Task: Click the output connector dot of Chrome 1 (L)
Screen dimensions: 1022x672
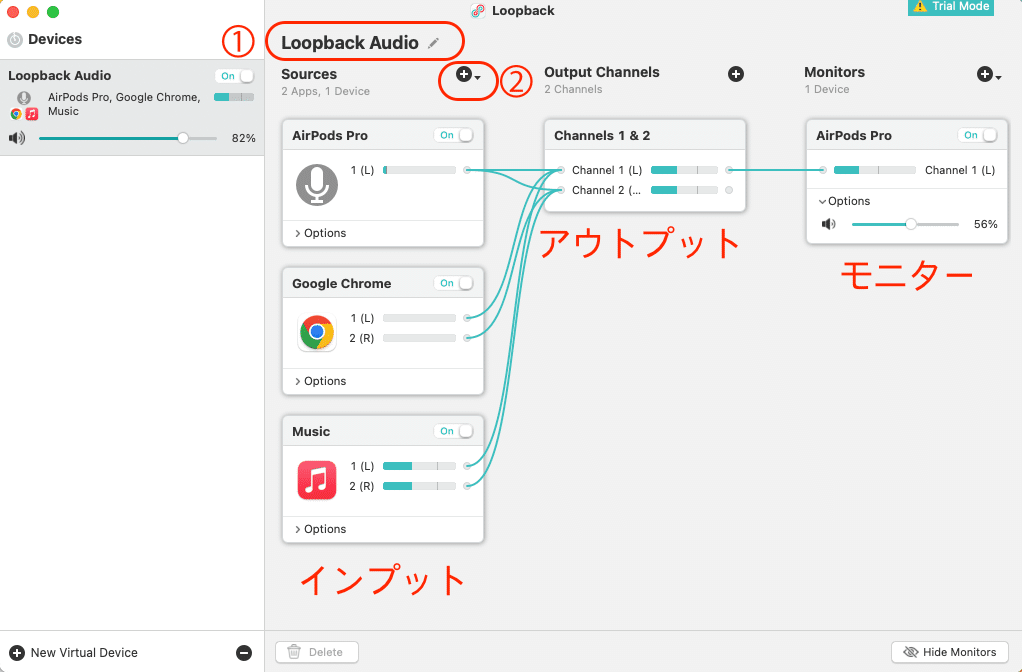Action: 467,318
